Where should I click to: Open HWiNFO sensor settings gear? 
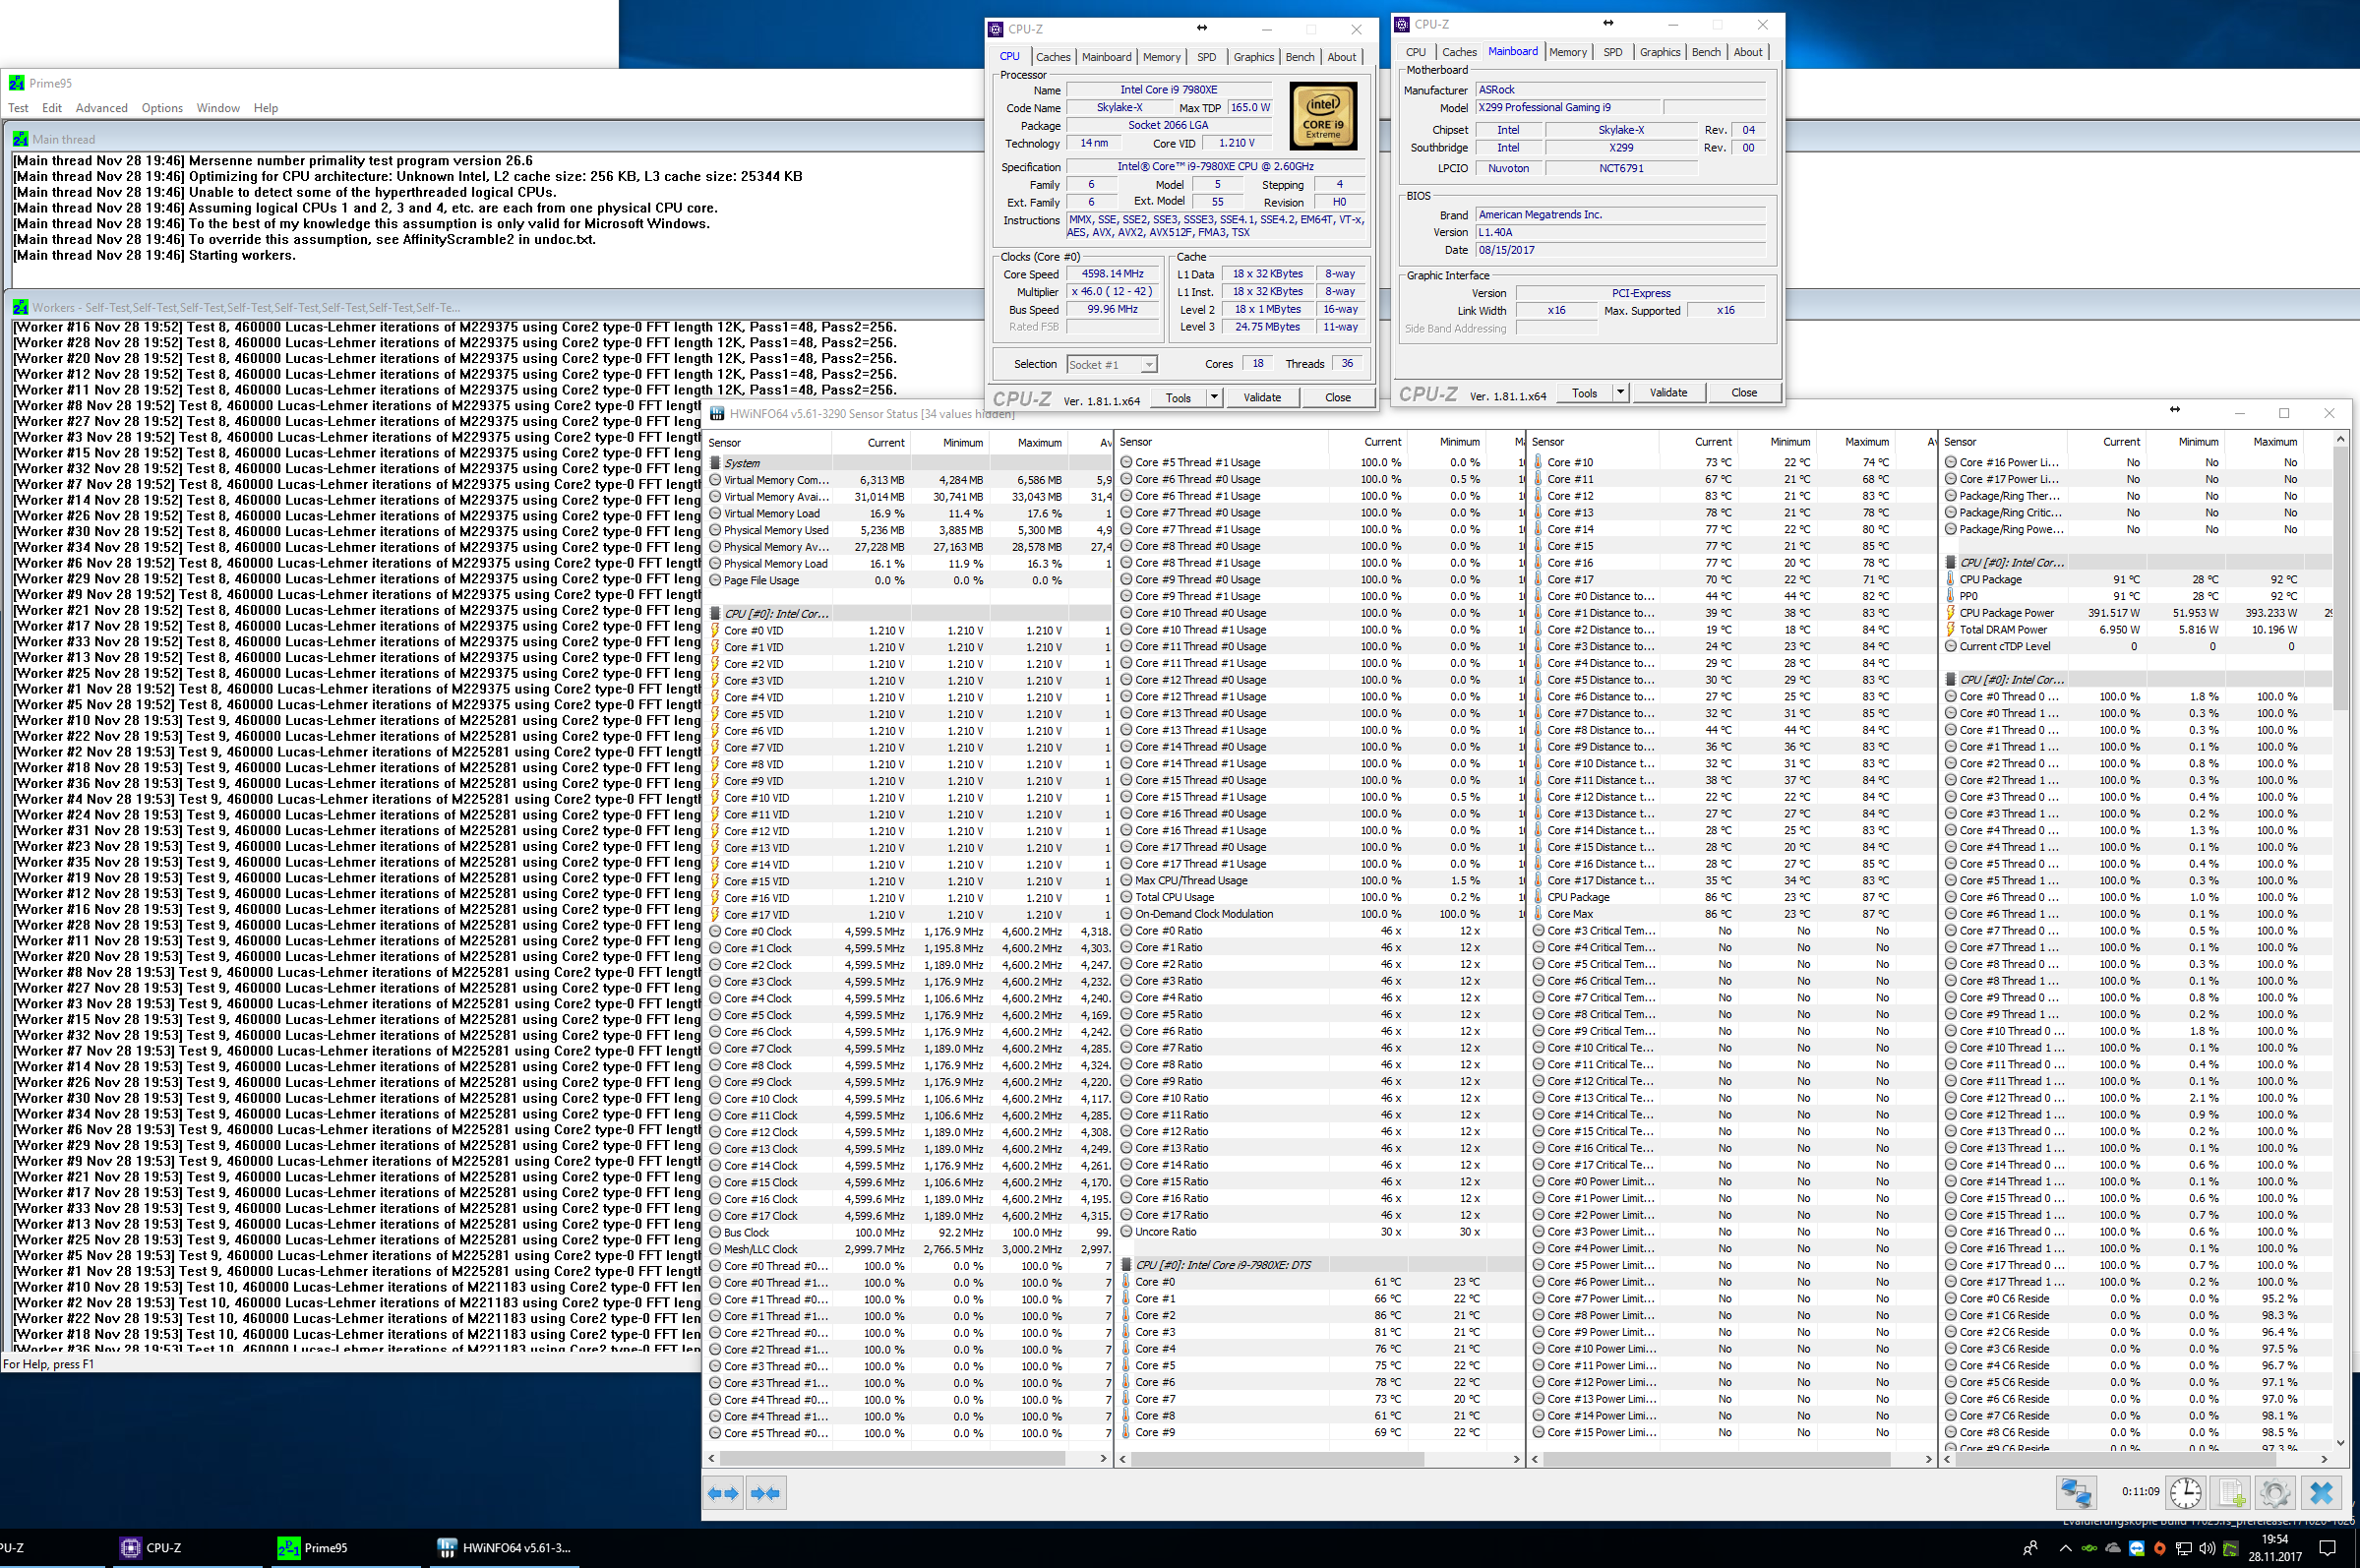pyautogui.click(x=2274, y=1493)
